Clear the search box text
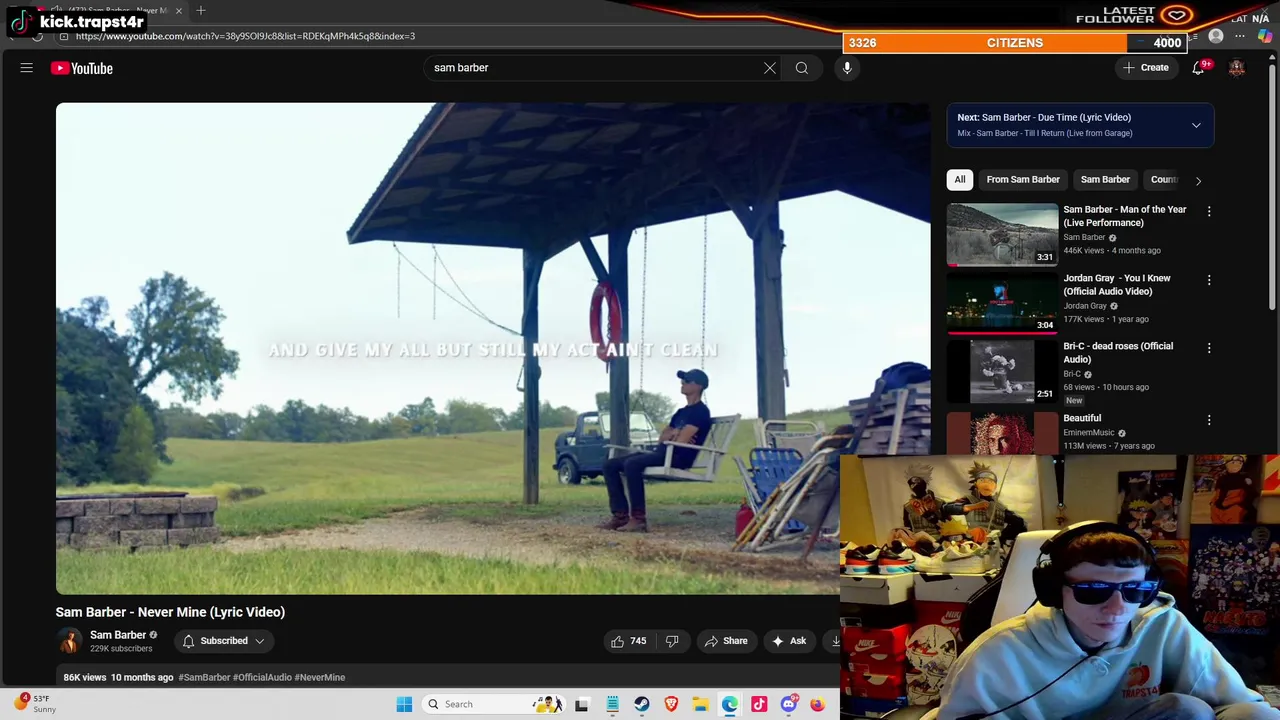 point(770,68)
